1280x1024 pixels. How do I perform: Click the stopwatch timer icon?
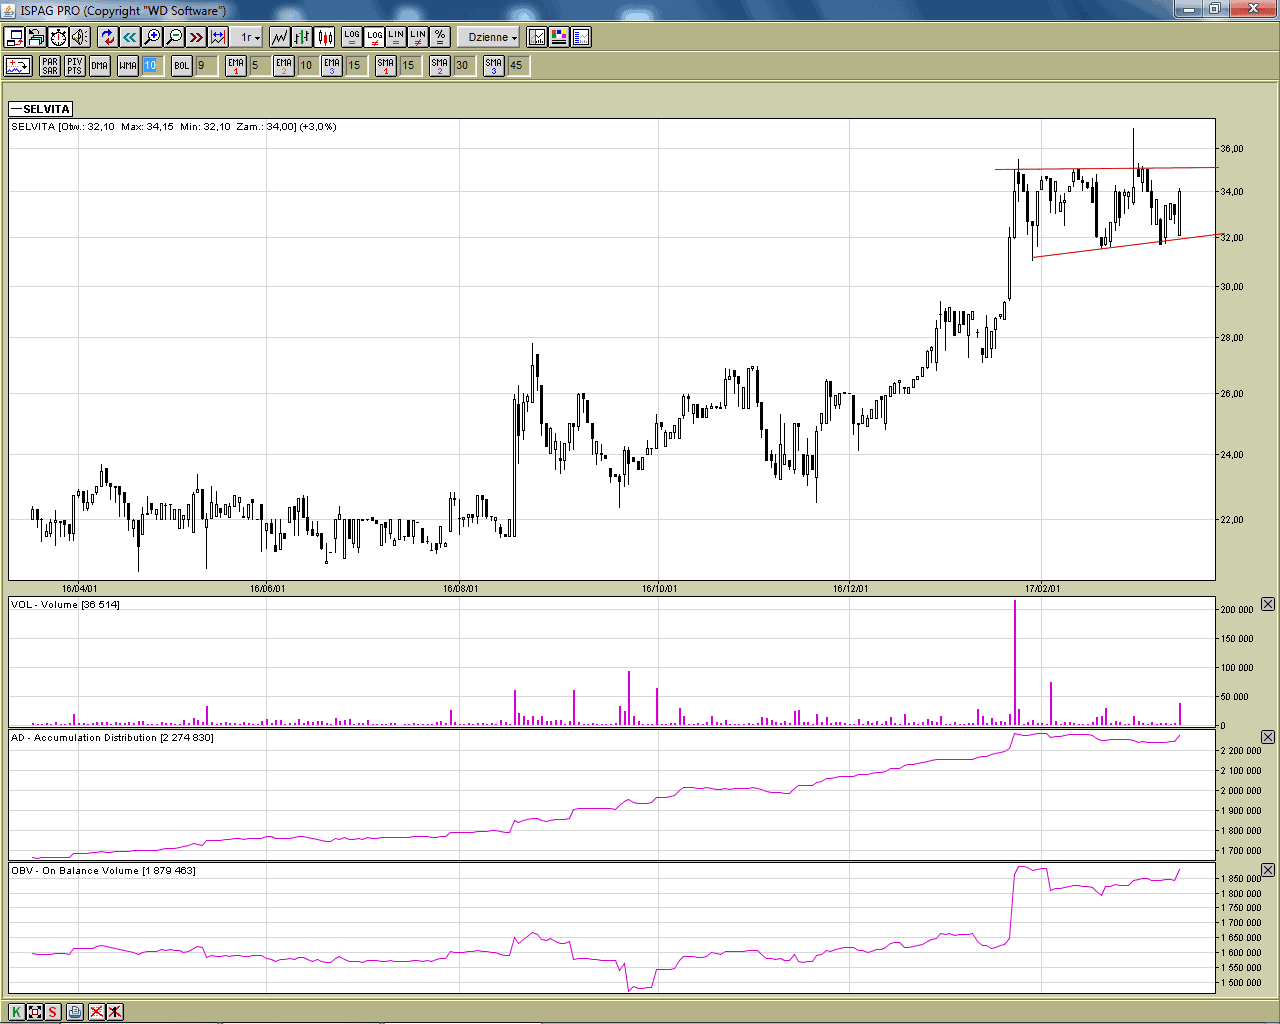pyautogui.click(x=58, y=37)
